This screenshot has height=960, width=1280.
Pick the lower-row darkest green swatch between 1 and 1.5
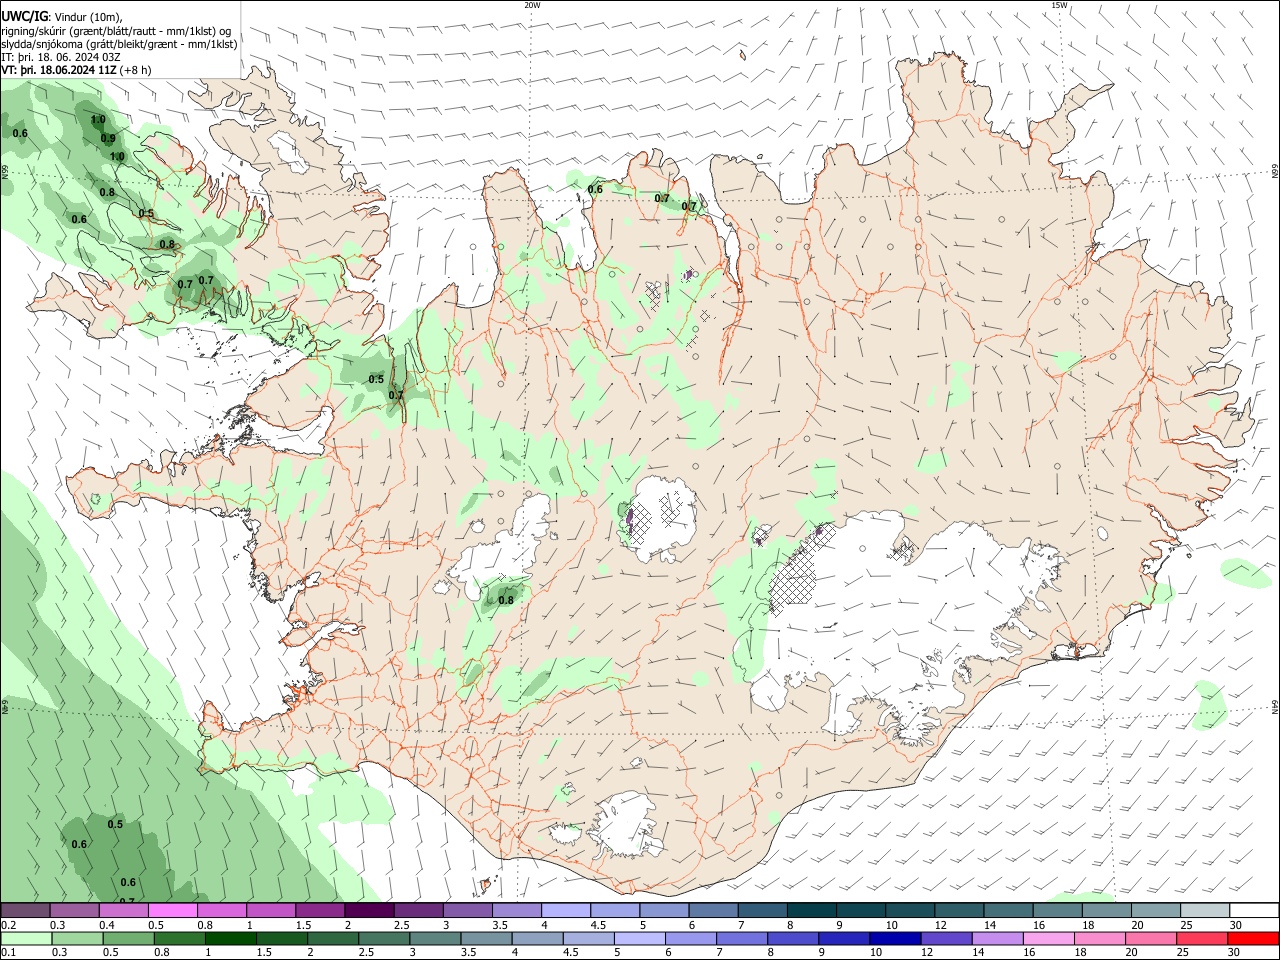coord(230,938)
